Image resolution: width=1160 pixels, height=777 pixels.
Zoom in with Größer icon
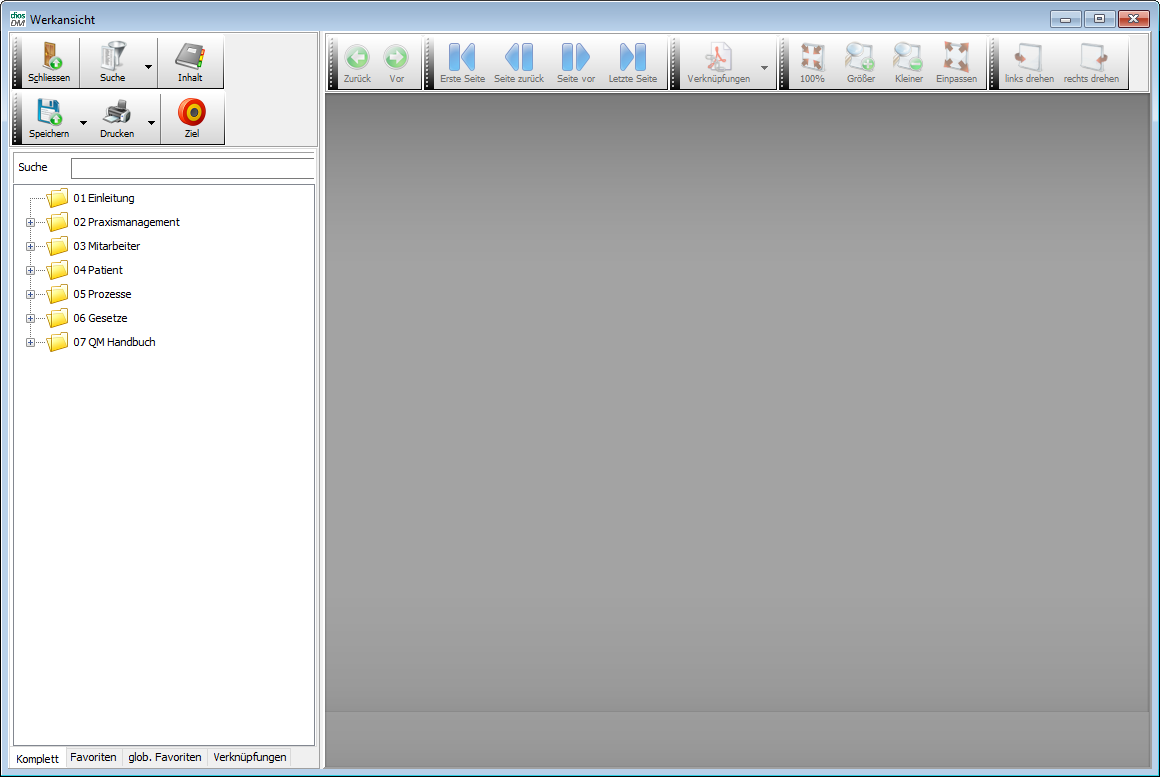coord(860,57)
